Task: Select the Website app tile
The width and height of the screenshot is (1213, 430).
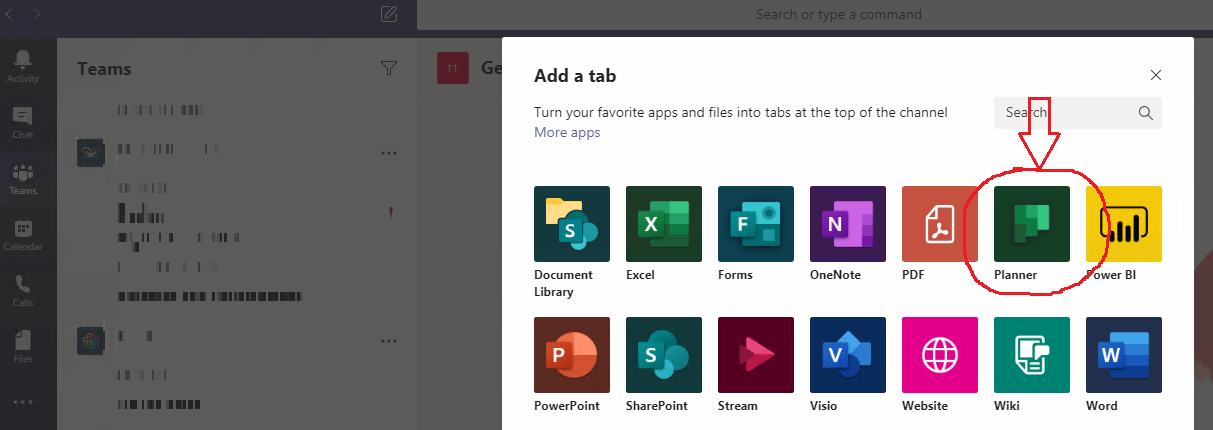Action: pos(940,355)
